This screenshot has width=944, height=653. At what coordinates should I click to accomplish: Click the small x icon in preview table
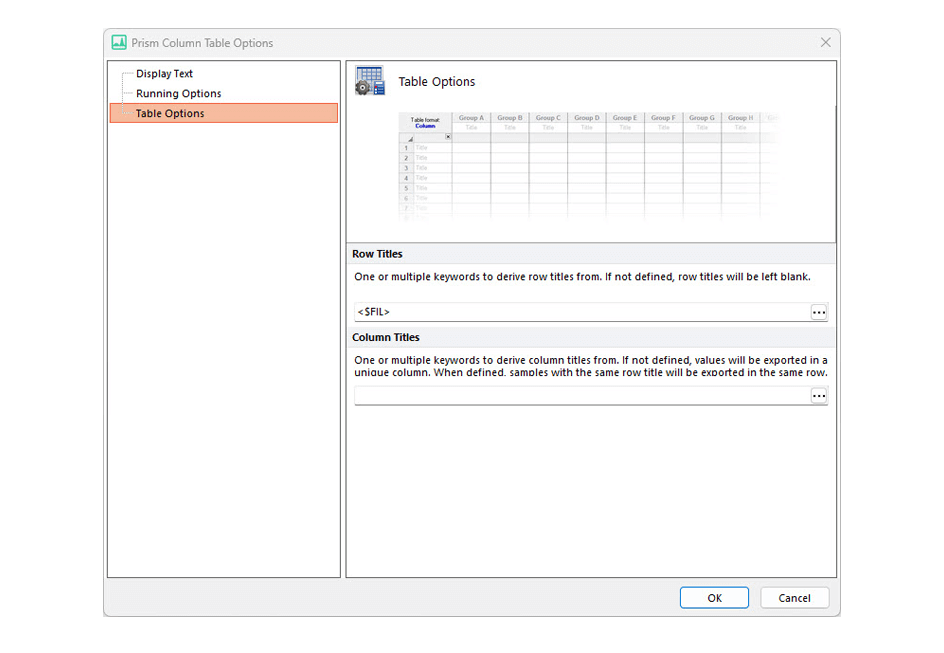(448, 137)
